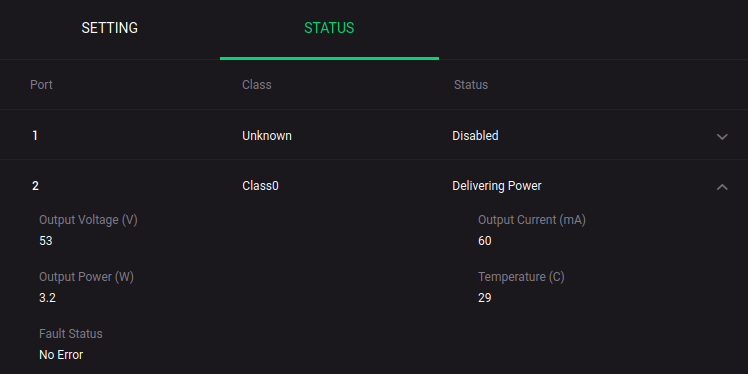Image resolution: width=748 pixels, height=374 pixels.
Task: Click the Port column header
Action: click(x=42, y=85)
